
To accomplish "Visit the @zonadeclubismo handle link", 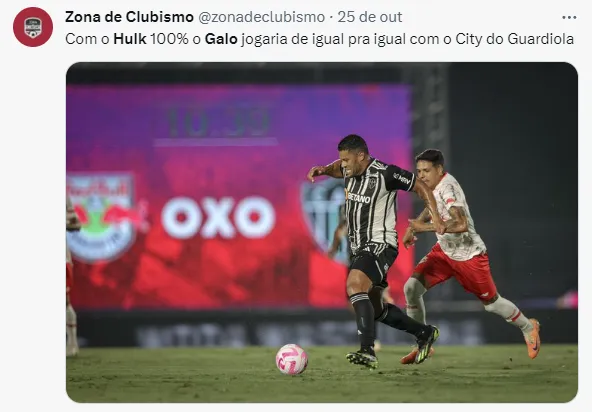I will pyautogui.click(x=261, y=17).
